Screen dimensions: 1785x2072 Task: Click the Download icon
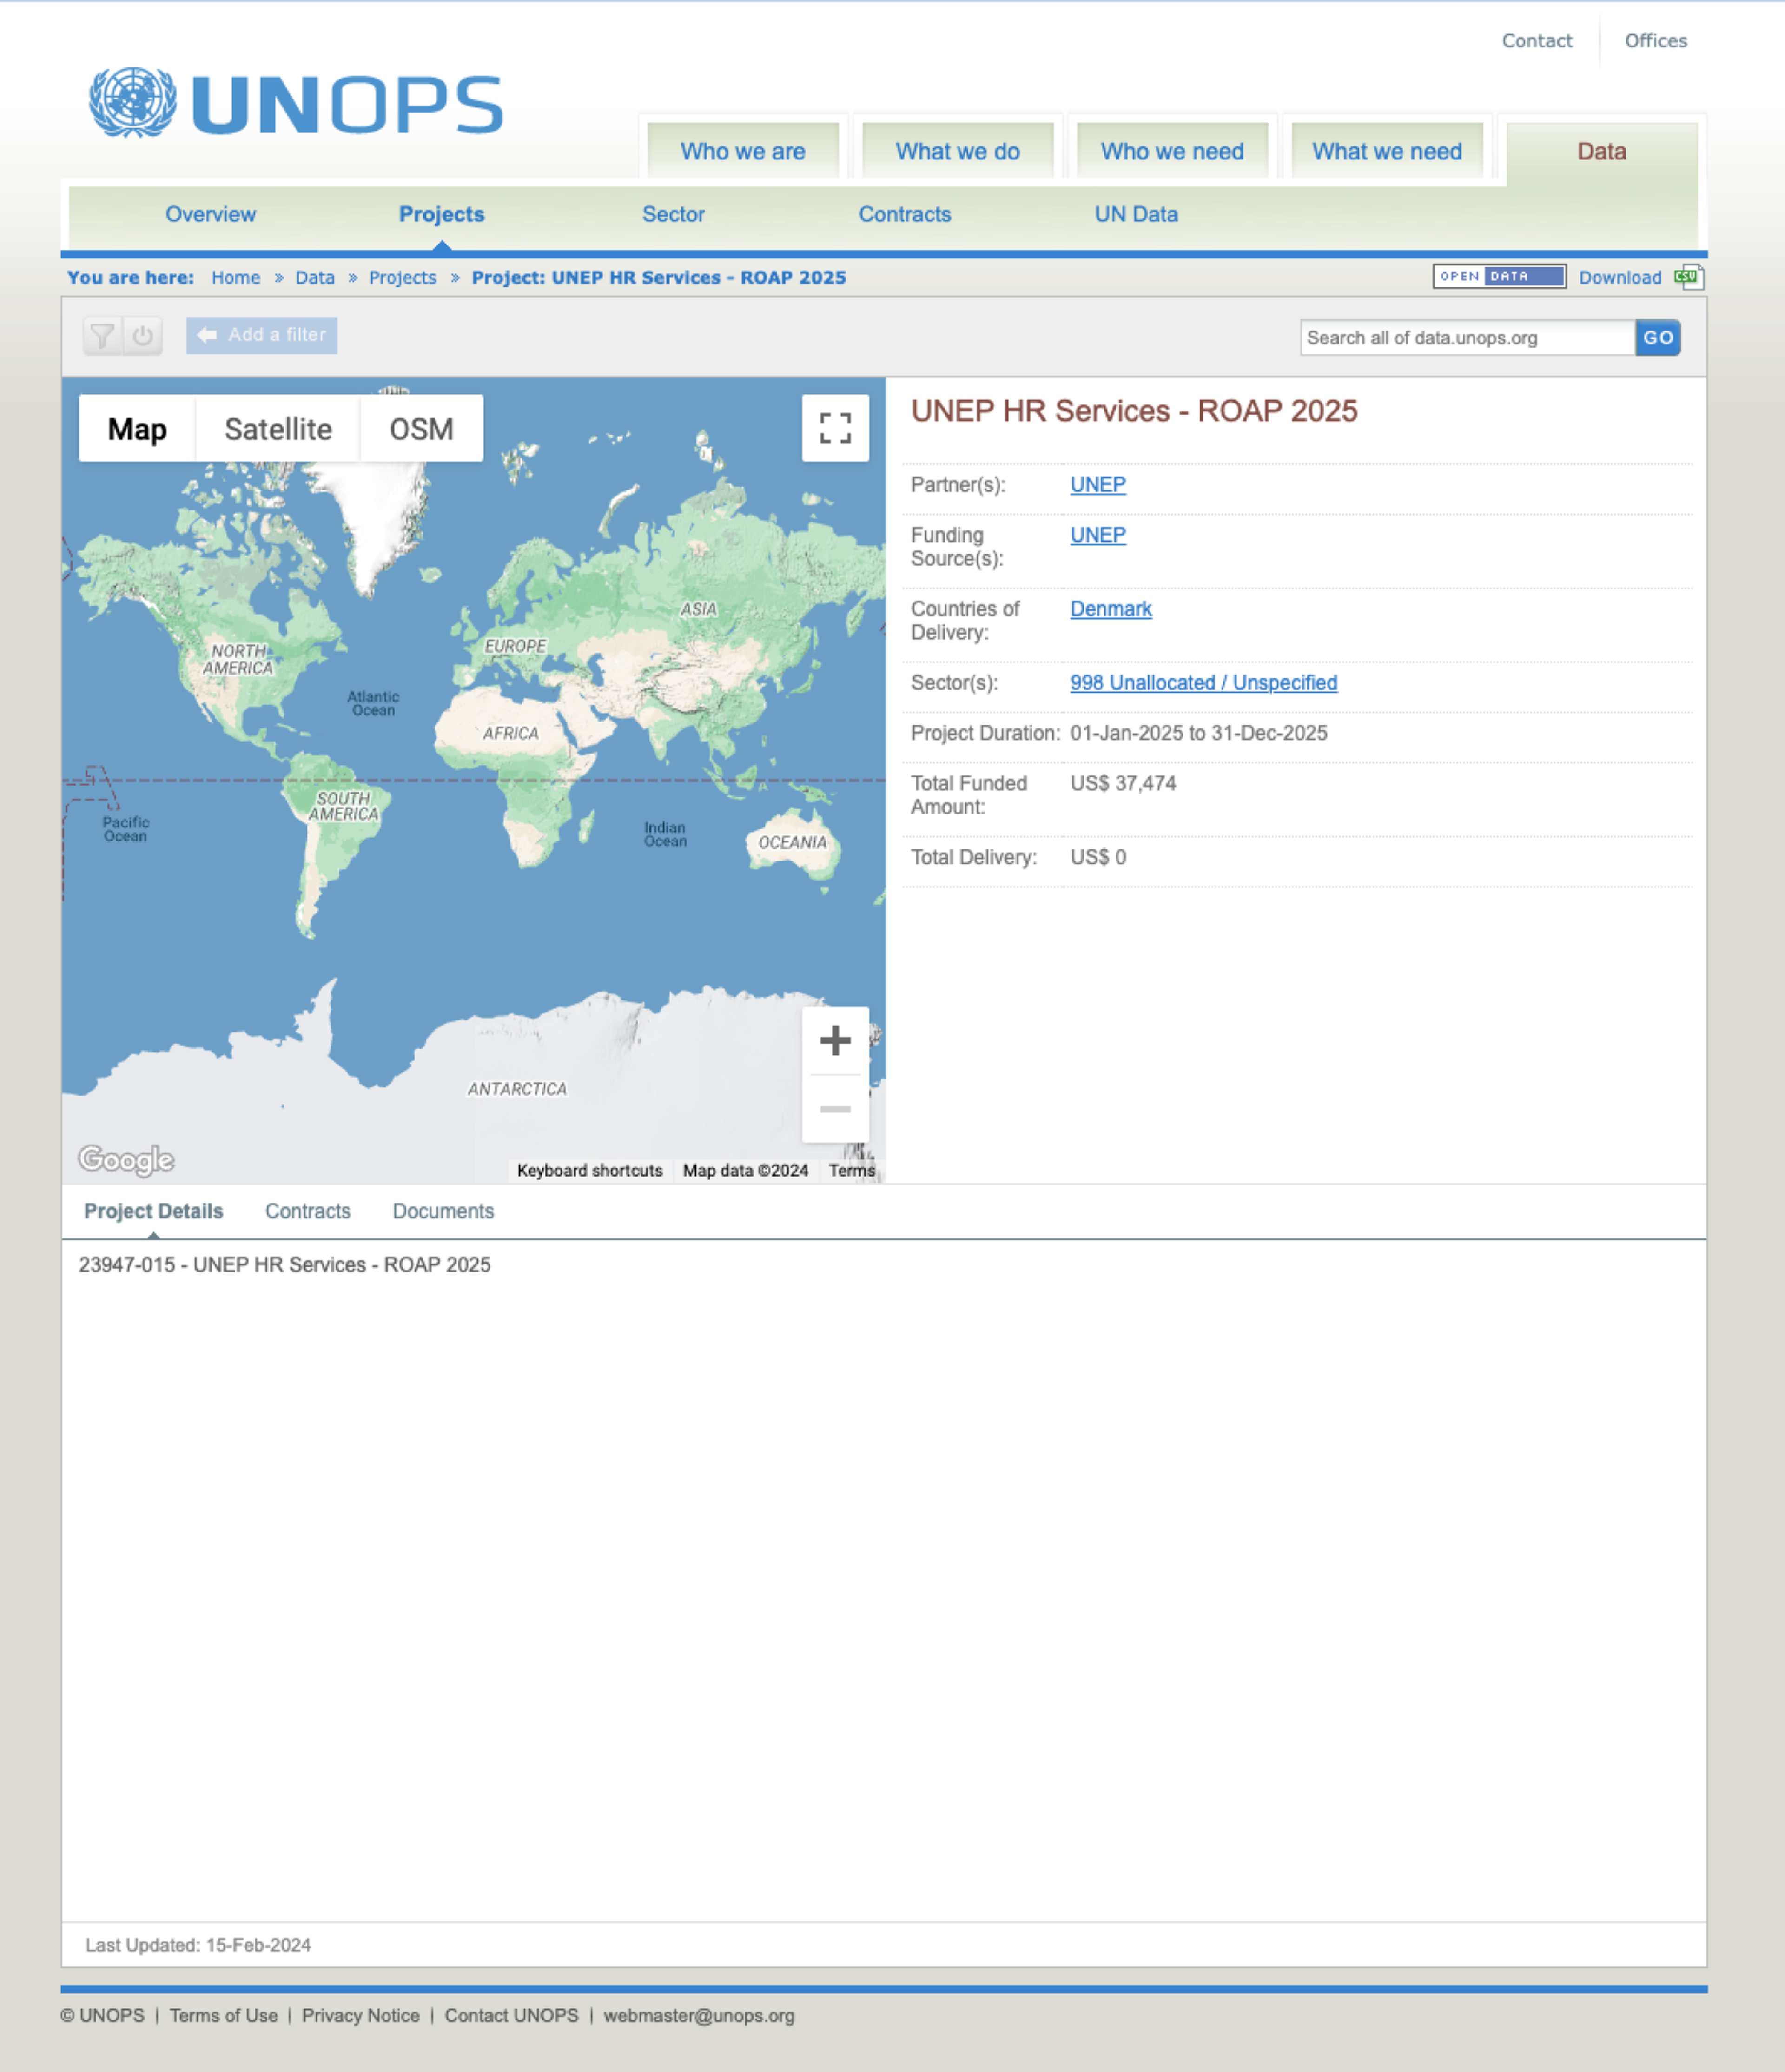(1683, 277)
